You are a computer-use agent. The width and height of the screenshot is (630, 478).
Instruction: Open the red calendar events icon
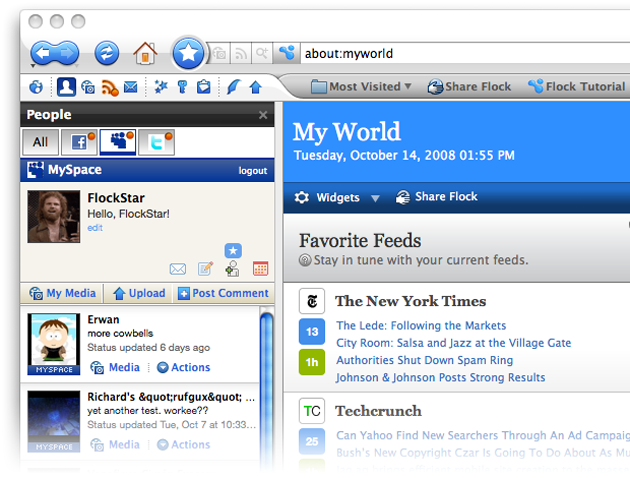pyautogui.click(x=260, y=269)
